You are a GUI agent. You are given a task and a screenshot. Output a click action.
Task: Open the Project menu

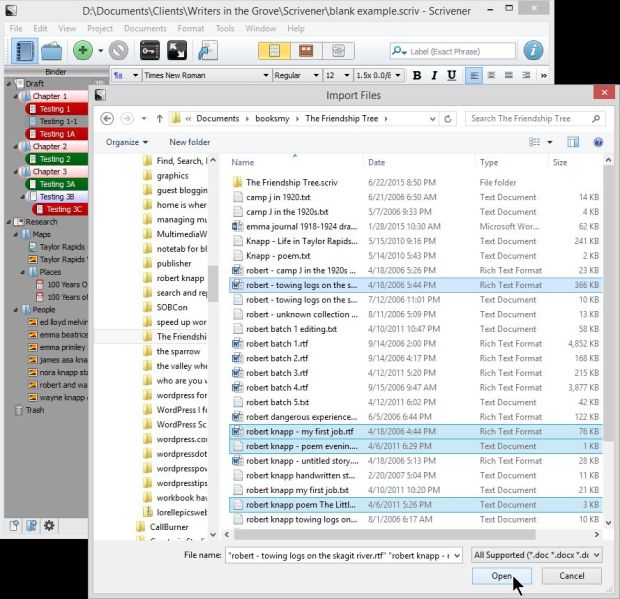(100, 28)
